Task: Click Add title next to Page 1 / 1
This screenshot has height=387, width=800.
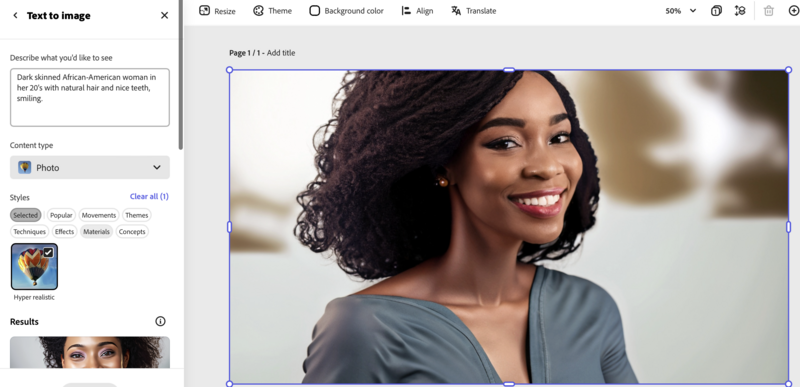Action: coord(281,53)
